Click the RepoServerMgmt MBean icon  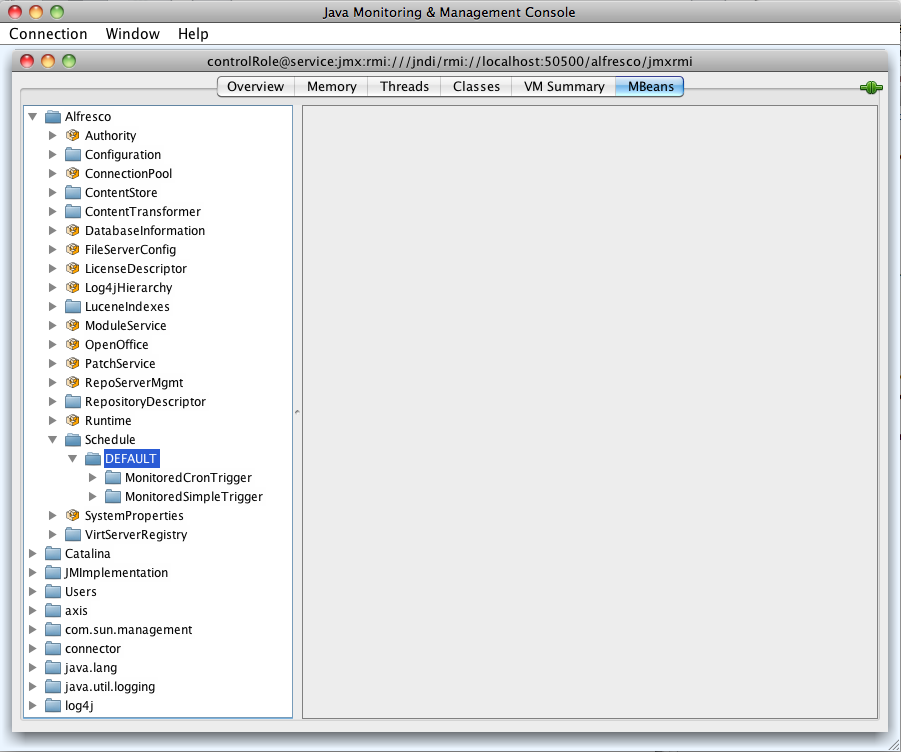(x=72, y=382)
